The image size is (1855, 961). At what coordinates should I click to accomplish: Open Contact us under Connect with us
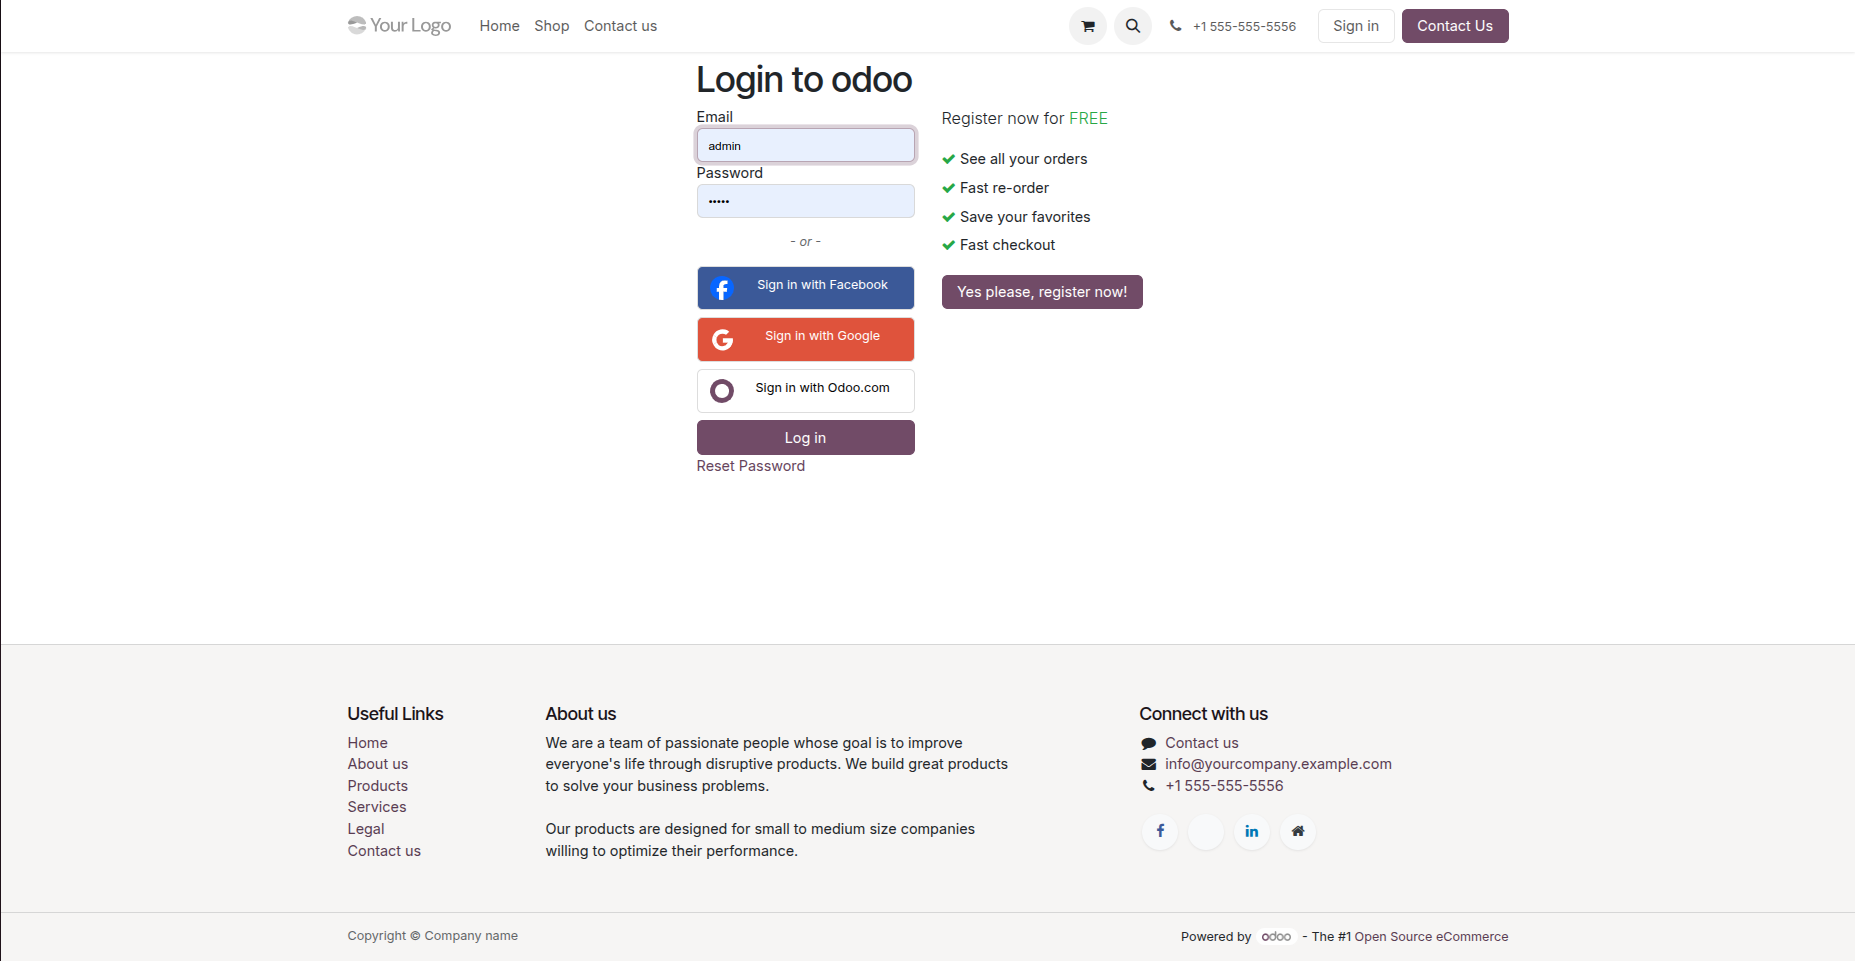pos(1202,743)
